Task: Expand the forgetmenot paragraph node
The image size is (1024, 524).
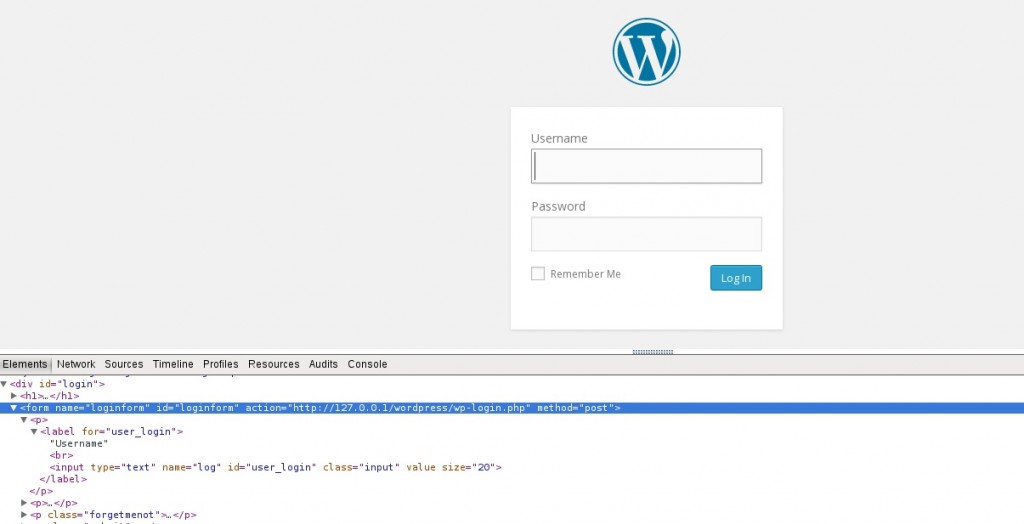Action: 24,515
